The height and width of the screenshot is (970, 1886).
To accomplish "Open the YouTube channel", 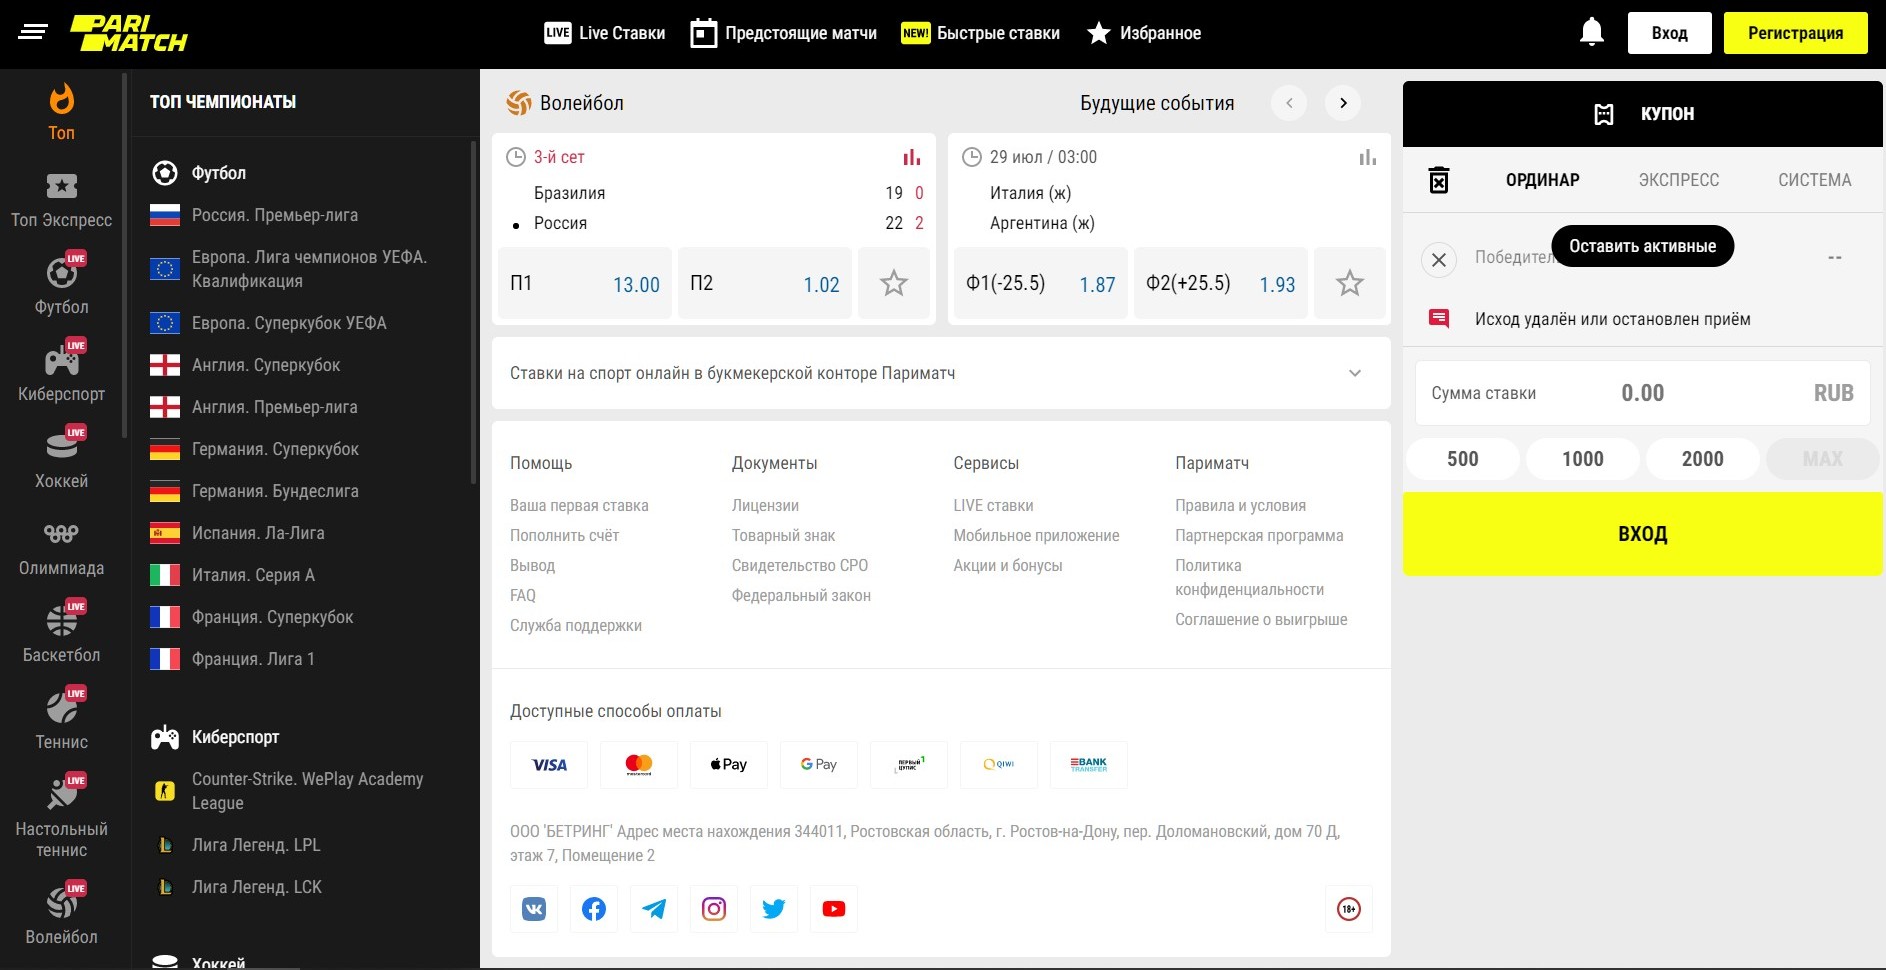I will click(834, 909).
